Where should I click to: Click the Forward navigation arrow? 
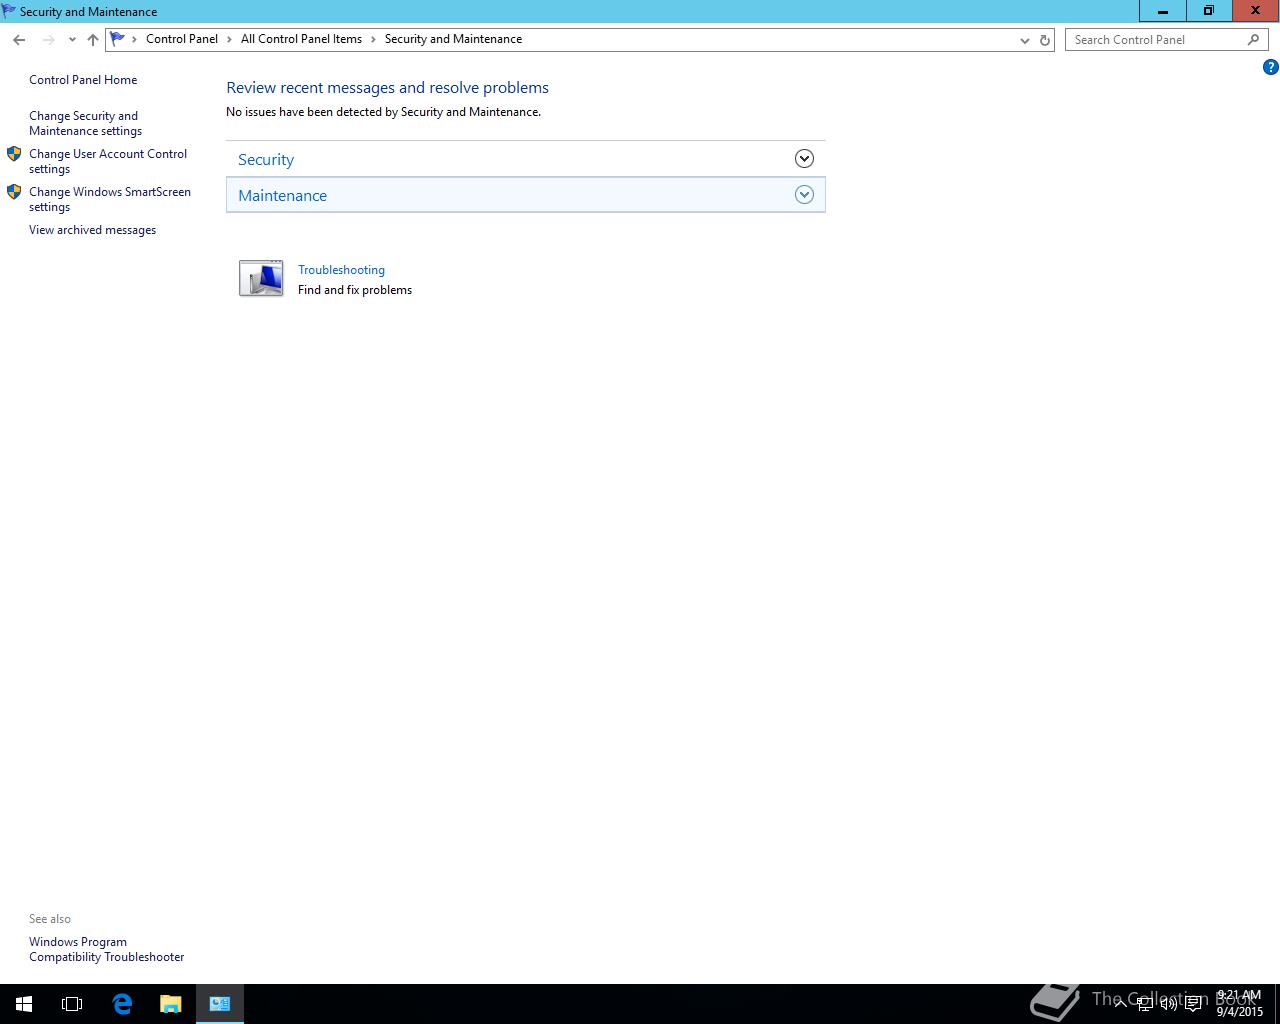47,40
